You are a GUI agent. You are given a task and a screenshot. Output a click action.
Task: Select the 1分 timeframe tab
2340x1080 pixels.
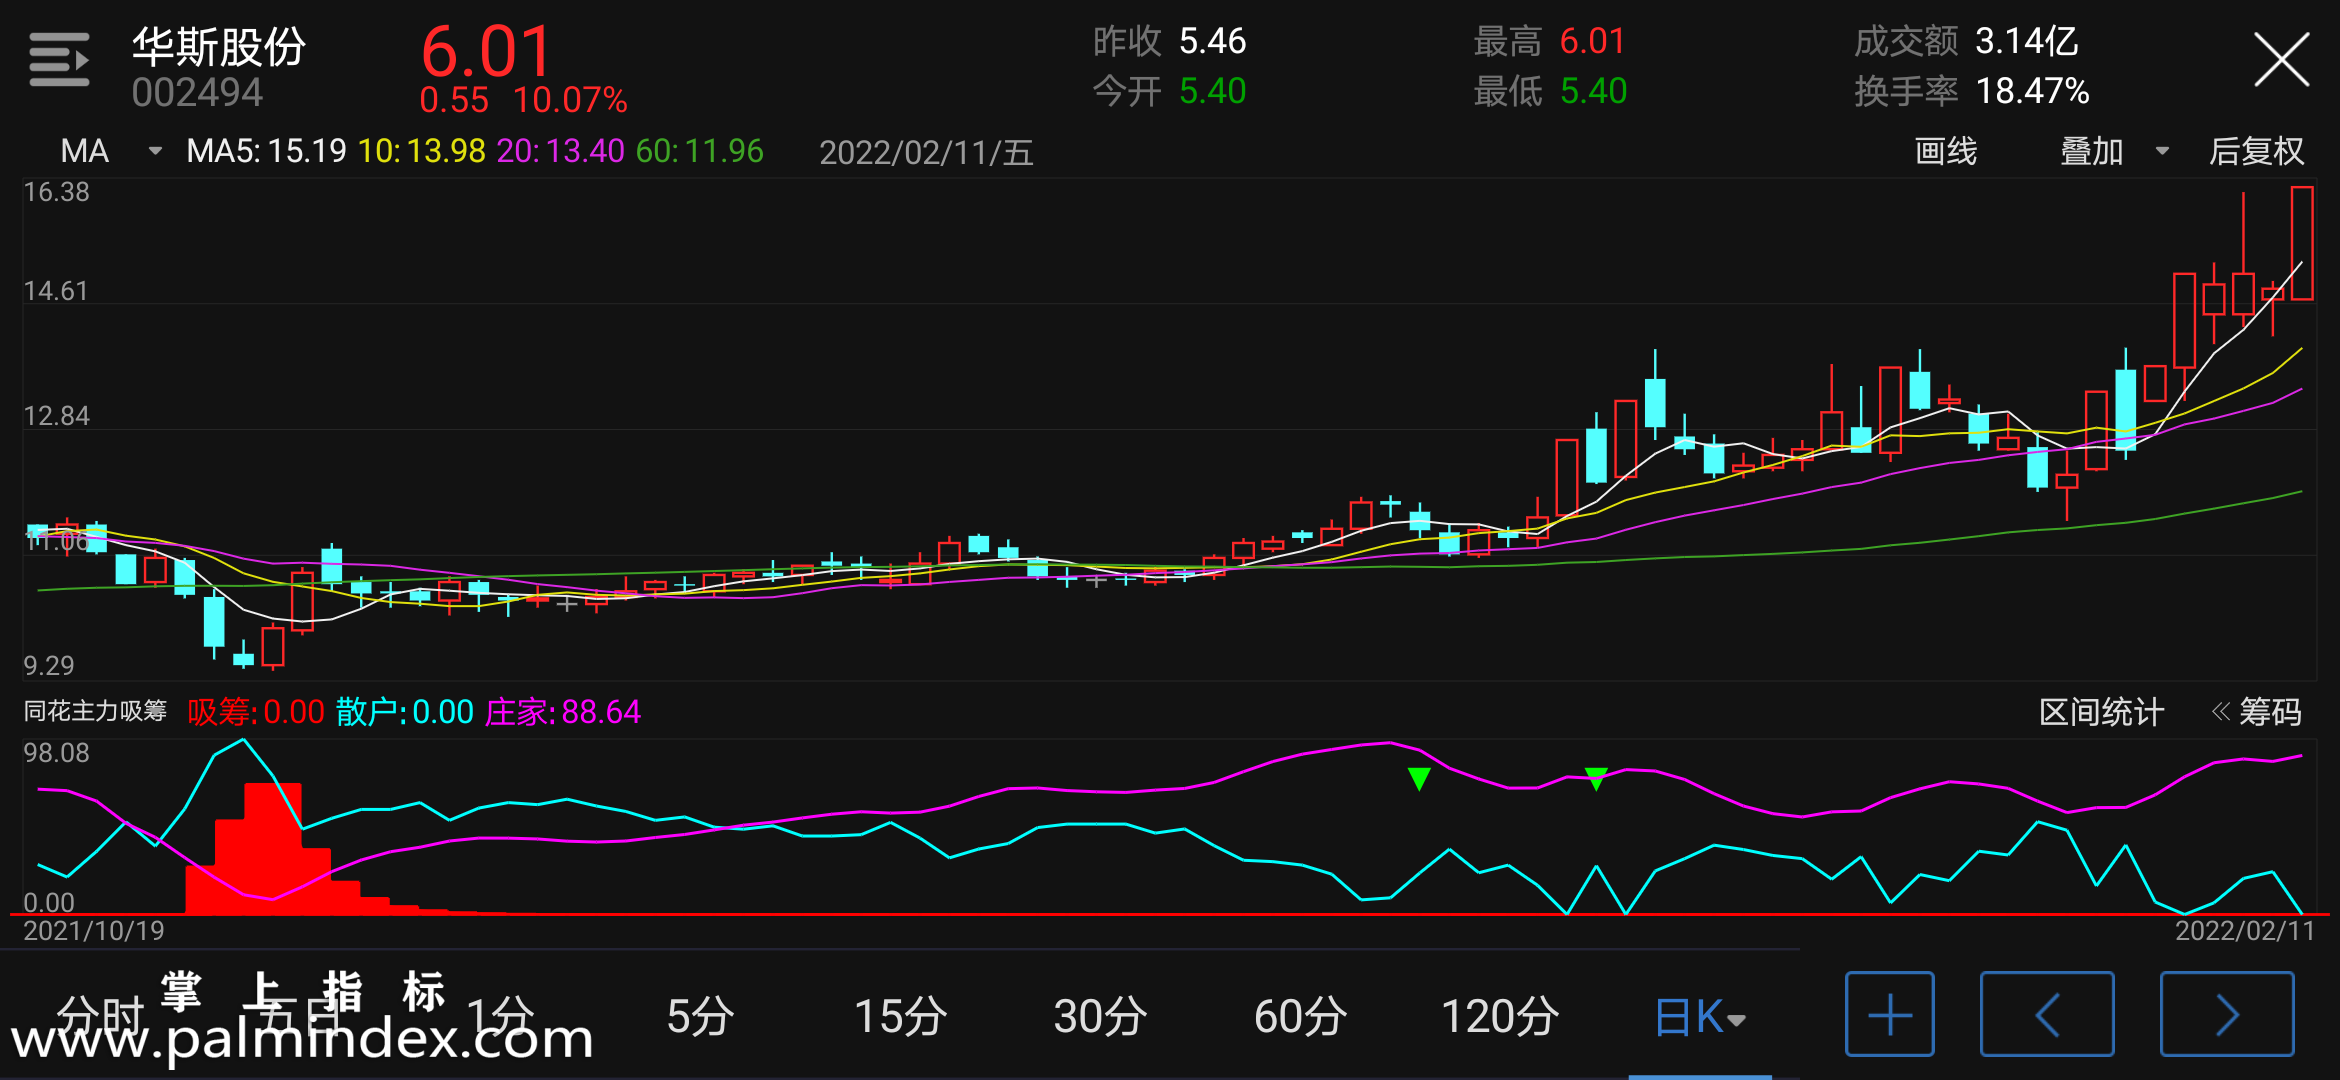coord(500,1016)
